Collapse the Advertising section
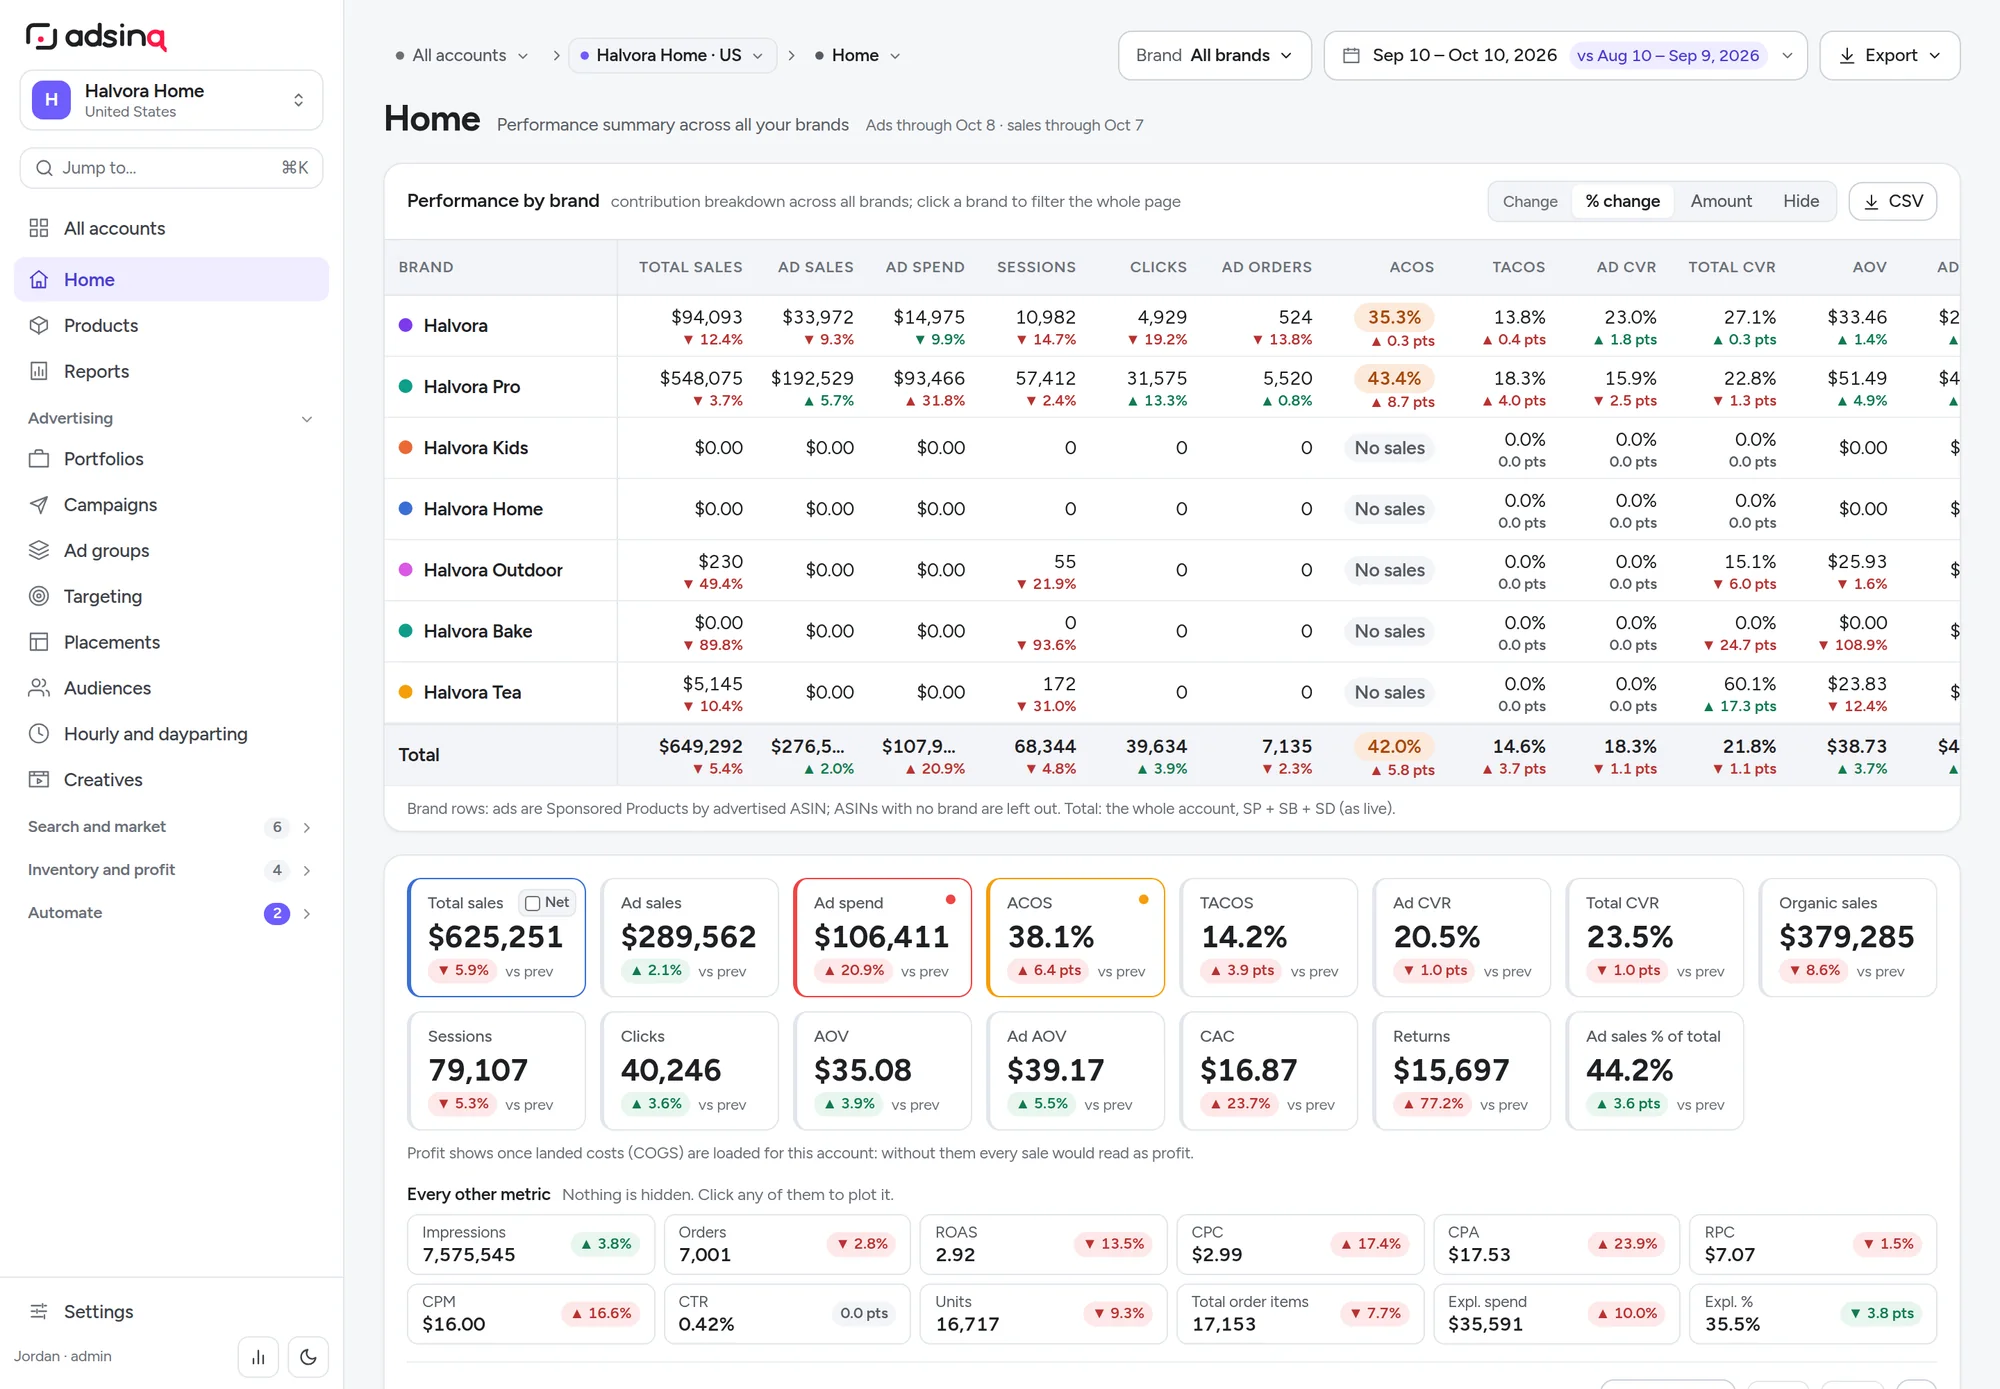 (x=171, y=418)
